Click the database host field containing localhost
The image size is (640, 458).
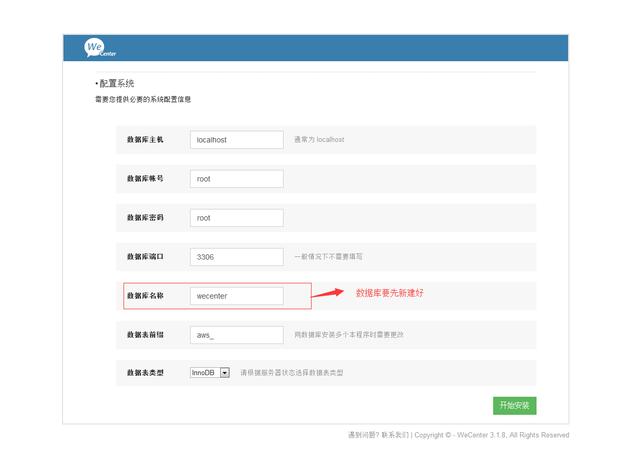pos(237,140)
